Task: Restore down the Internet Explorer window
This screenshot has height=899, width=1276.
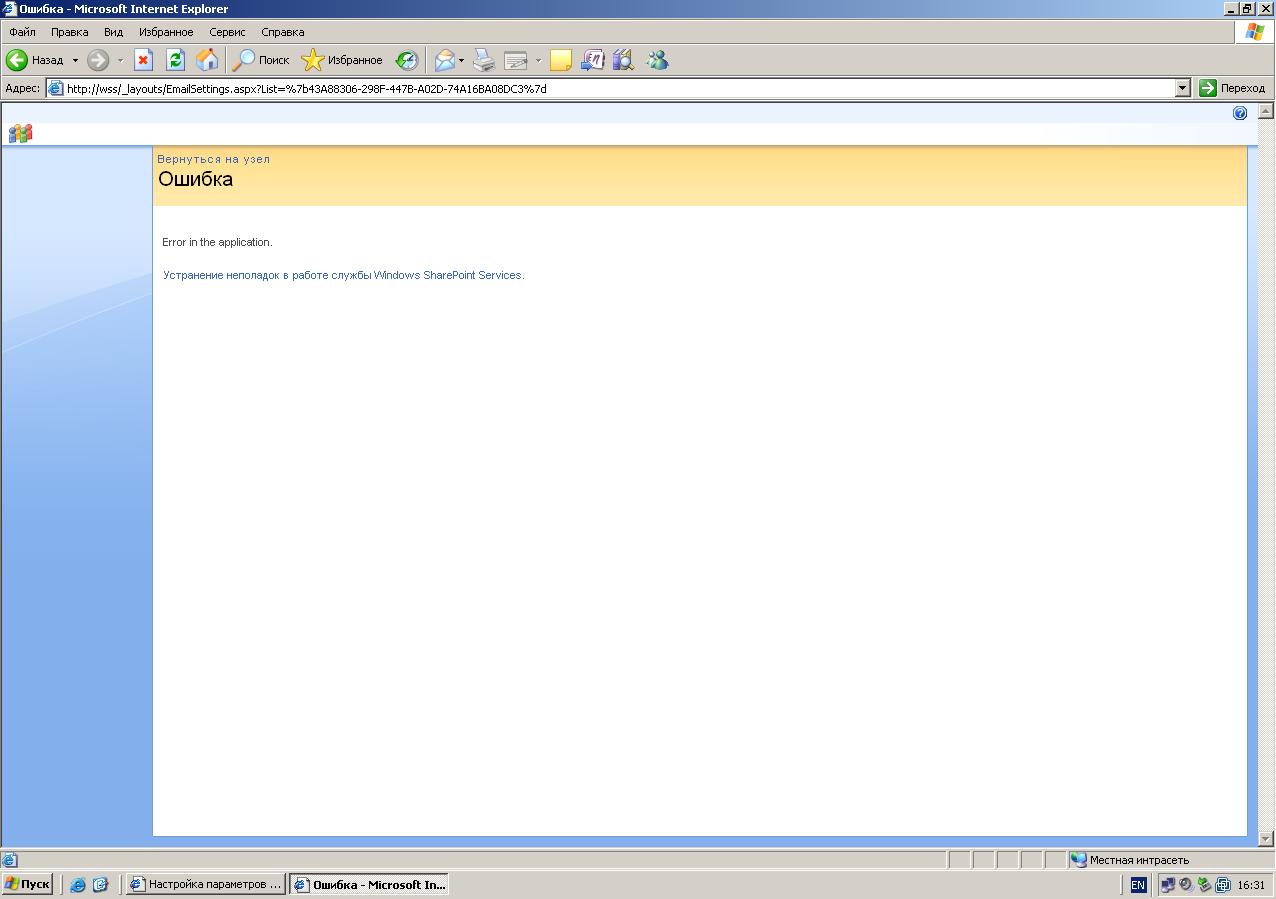Action: tap(1247, 9)
